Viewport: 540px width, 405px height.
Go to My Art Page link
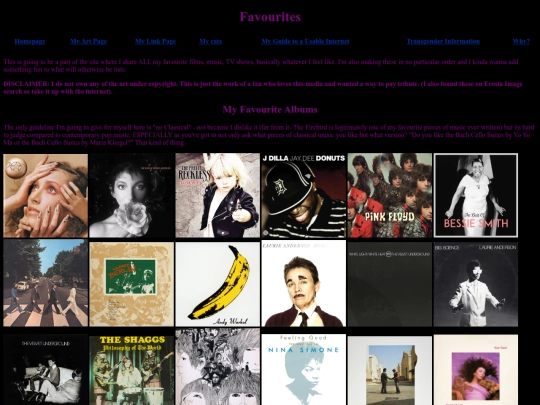89,41
